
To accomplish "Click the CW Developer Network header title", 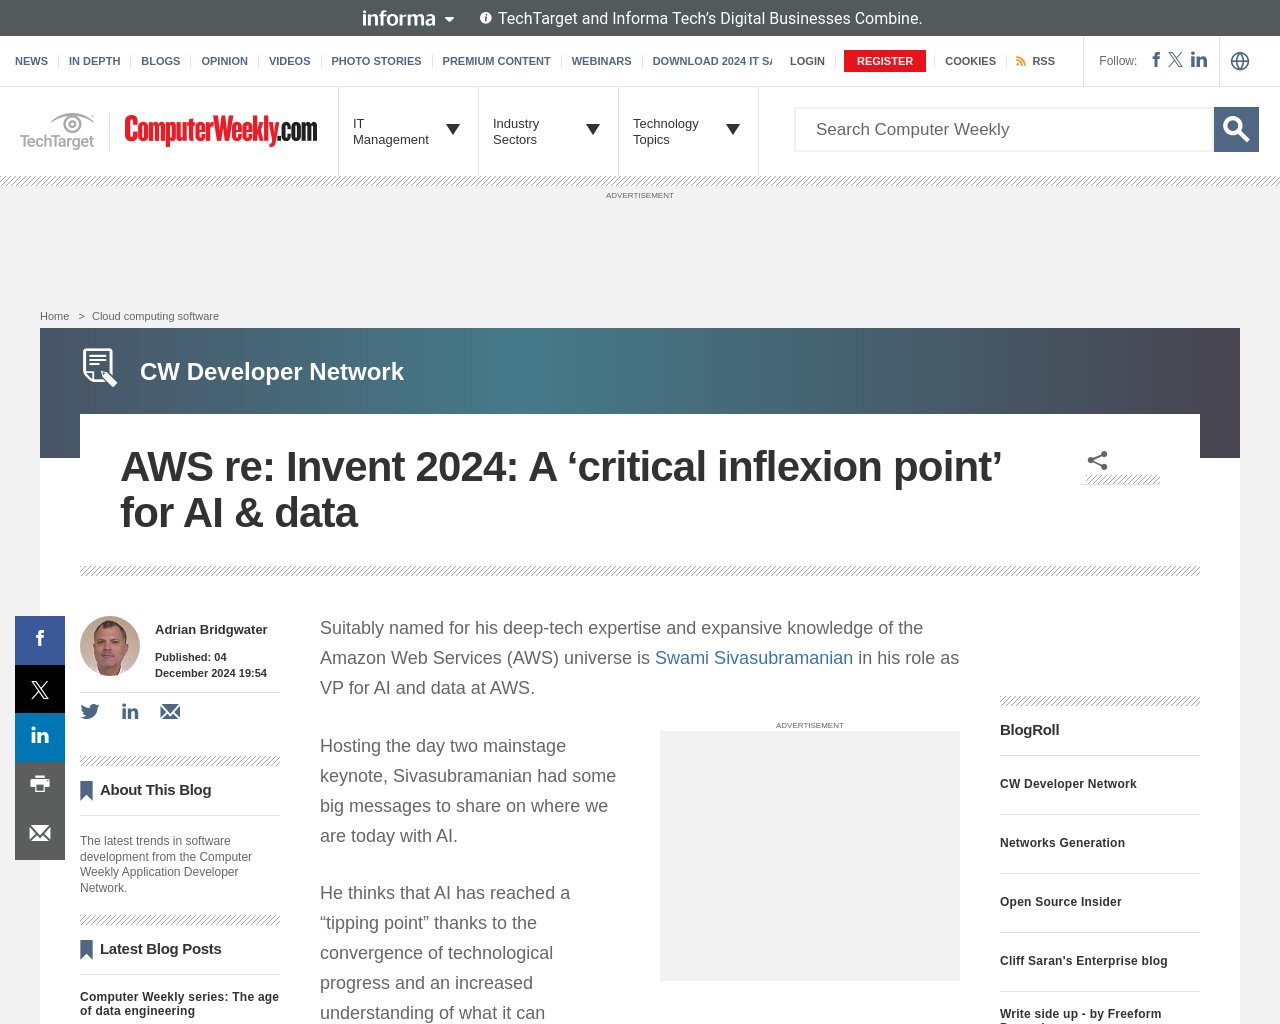I will 272,372.
